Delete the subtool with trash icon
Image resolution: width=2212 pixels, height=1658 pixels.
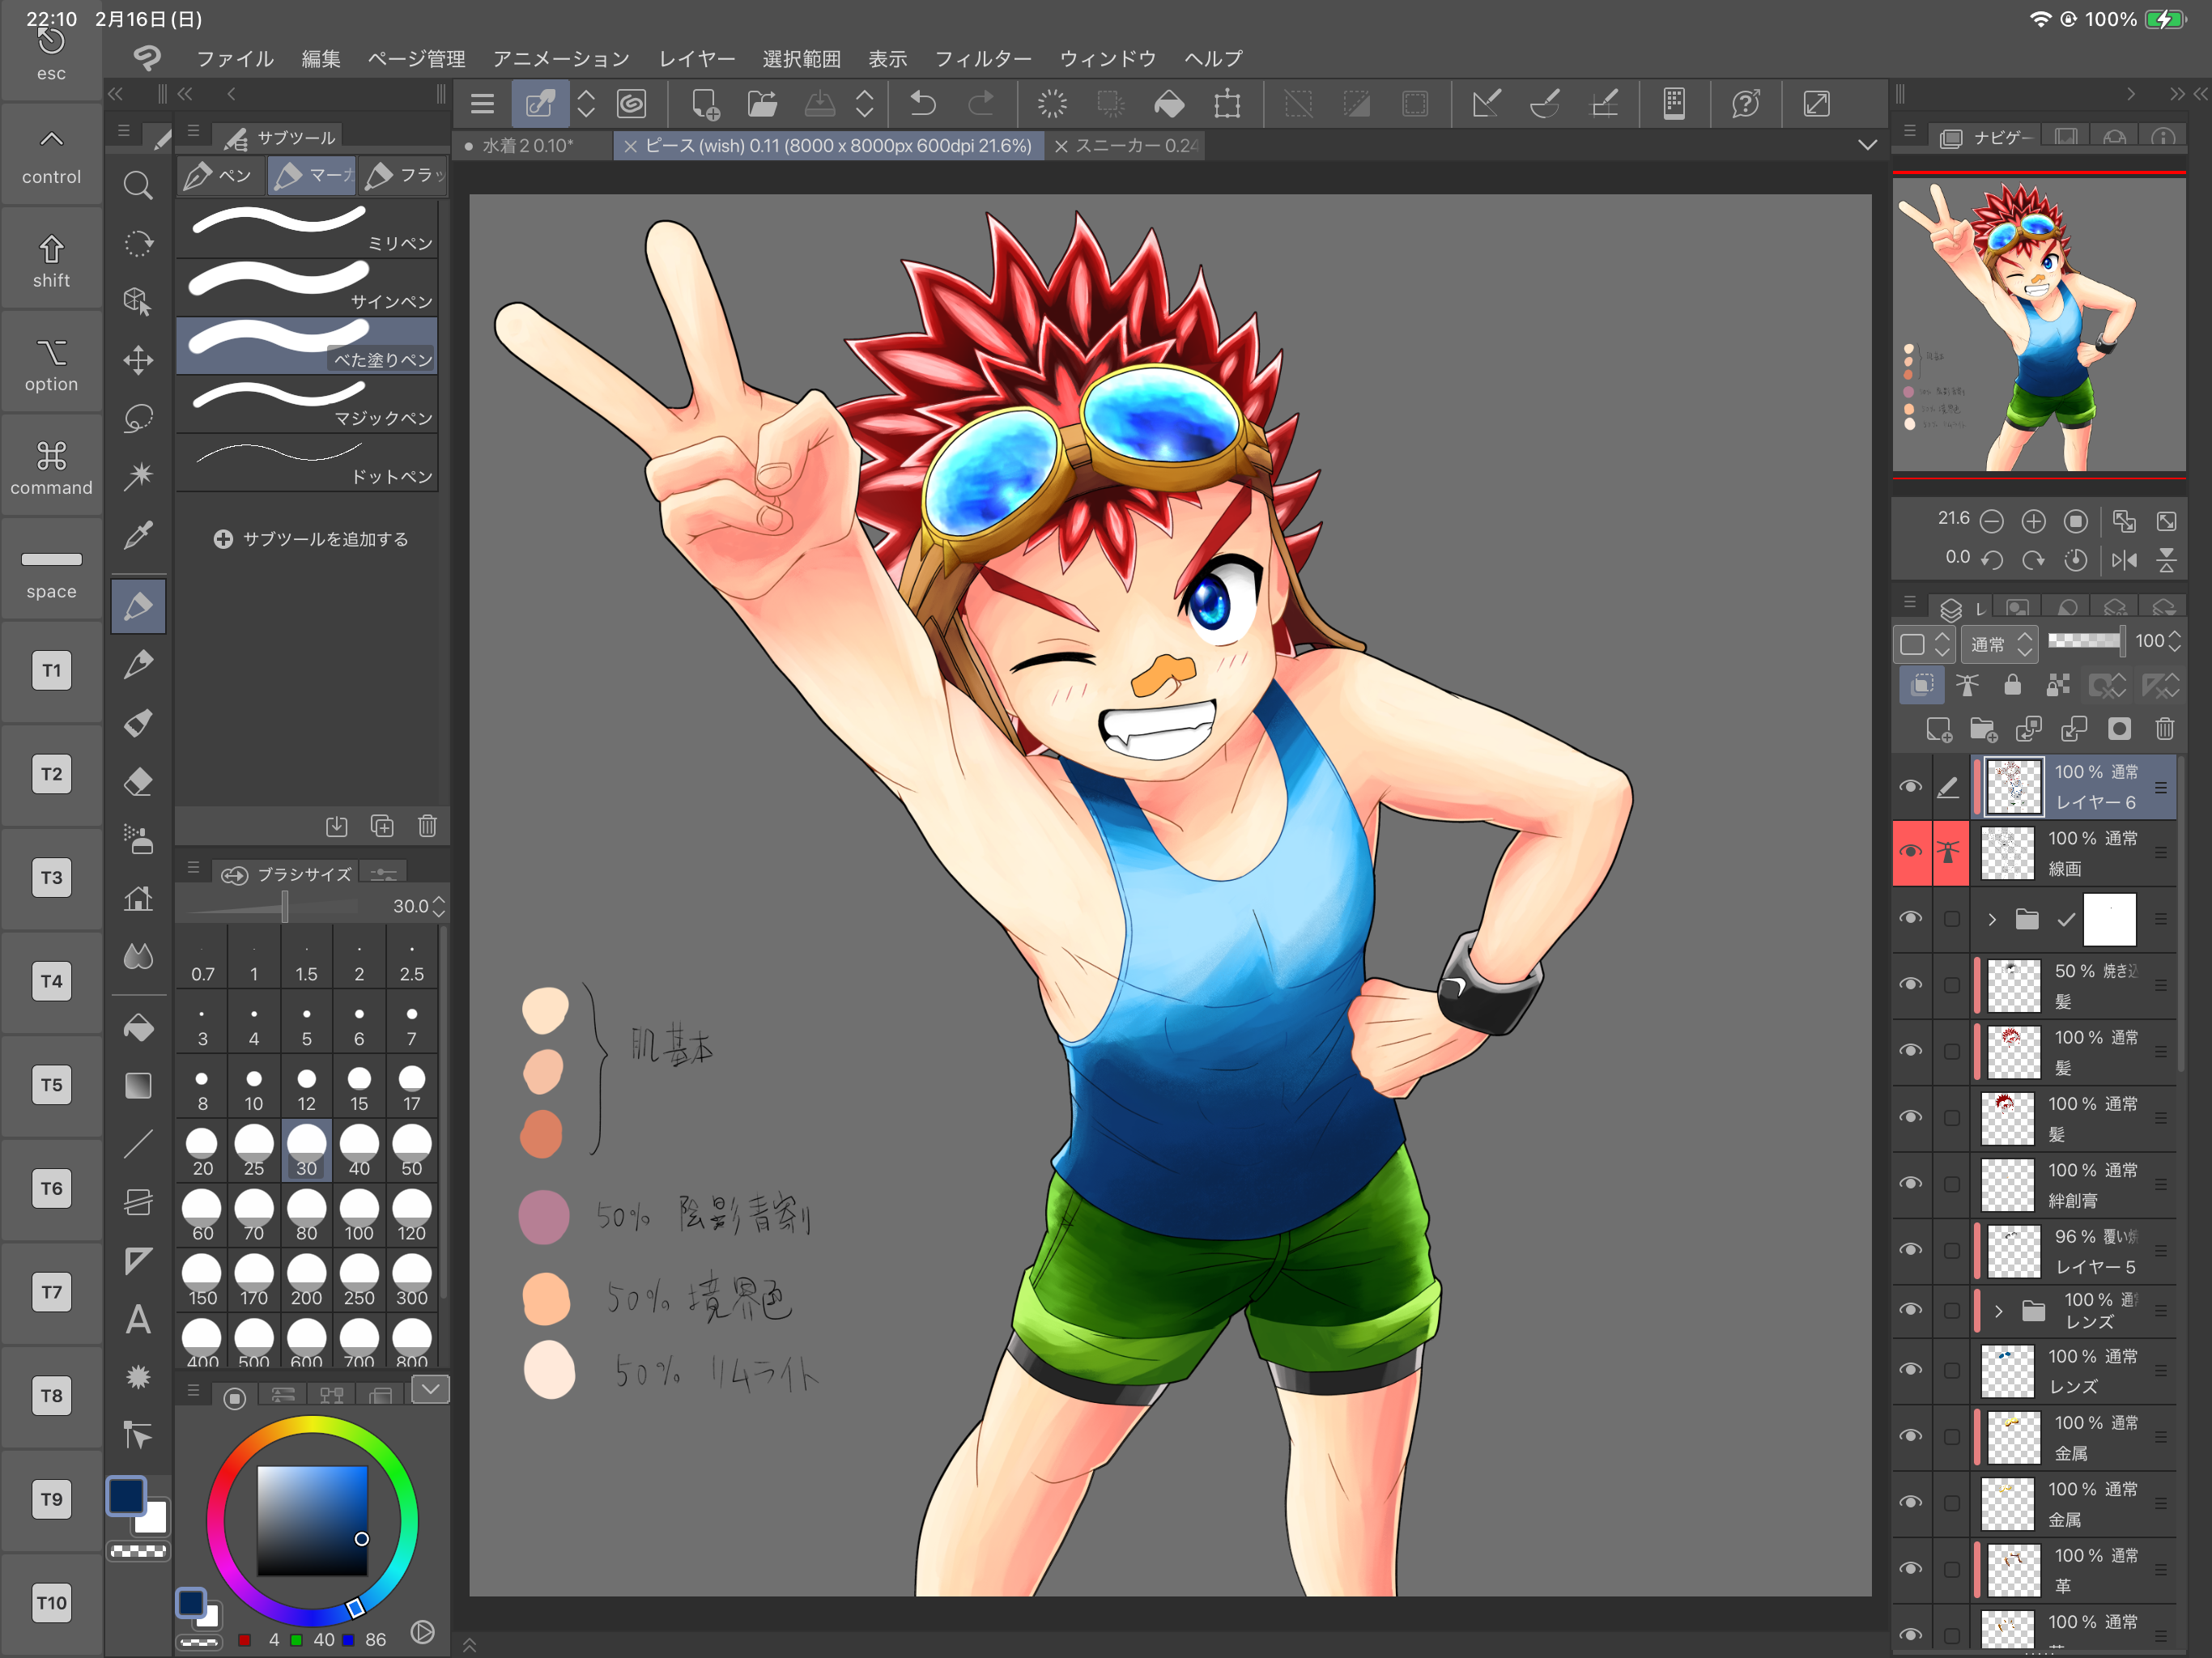click(x=427, y=826)
